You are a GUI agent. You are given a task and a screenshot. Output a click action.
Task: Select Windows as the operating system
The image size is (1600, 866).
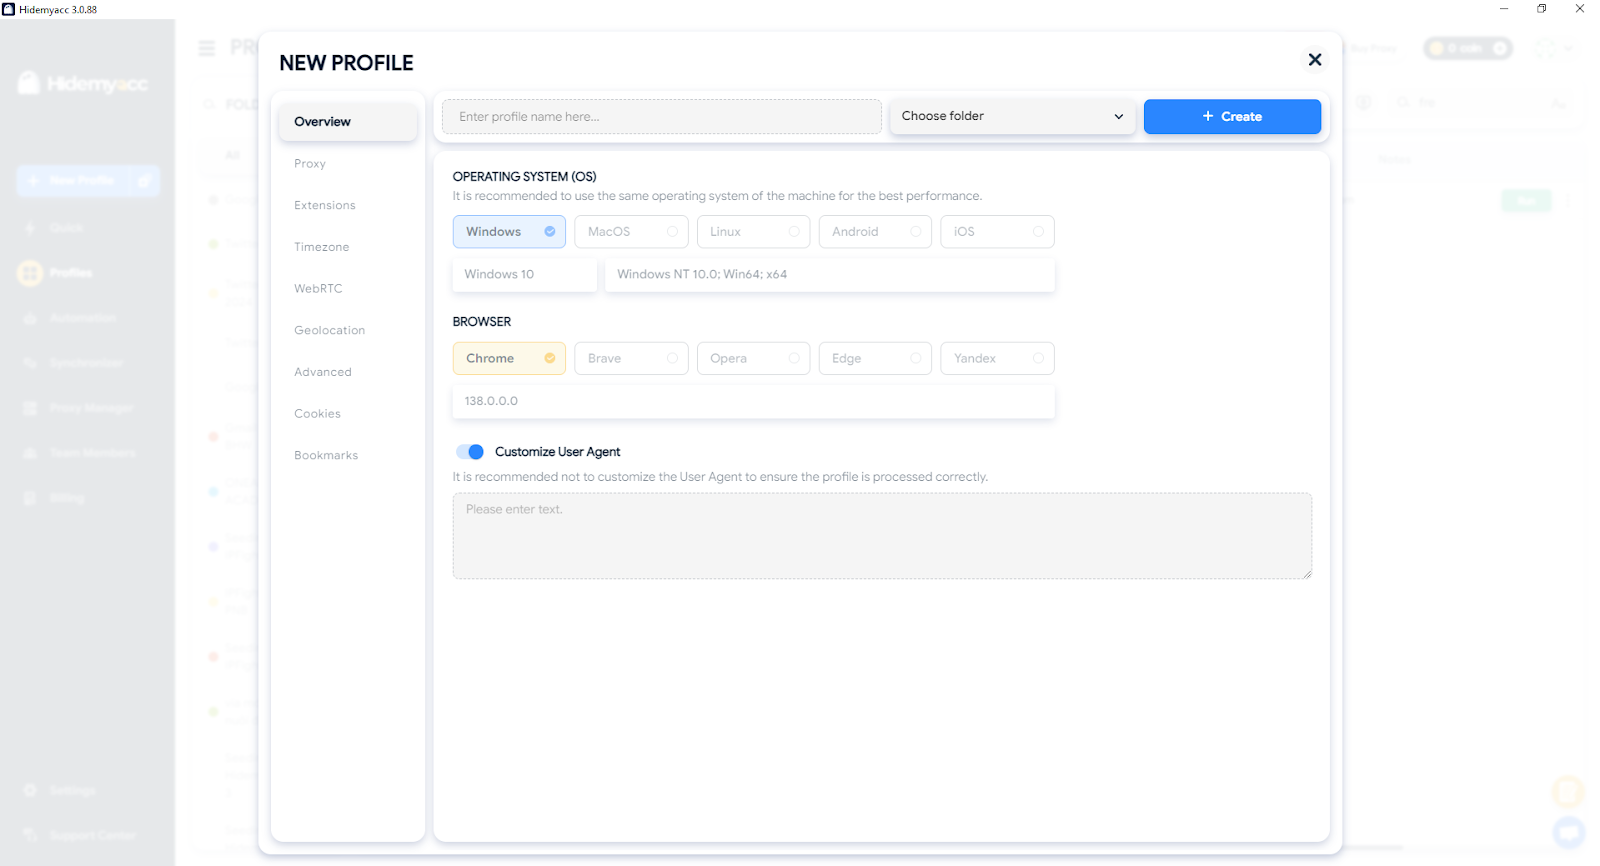(509, 232)
